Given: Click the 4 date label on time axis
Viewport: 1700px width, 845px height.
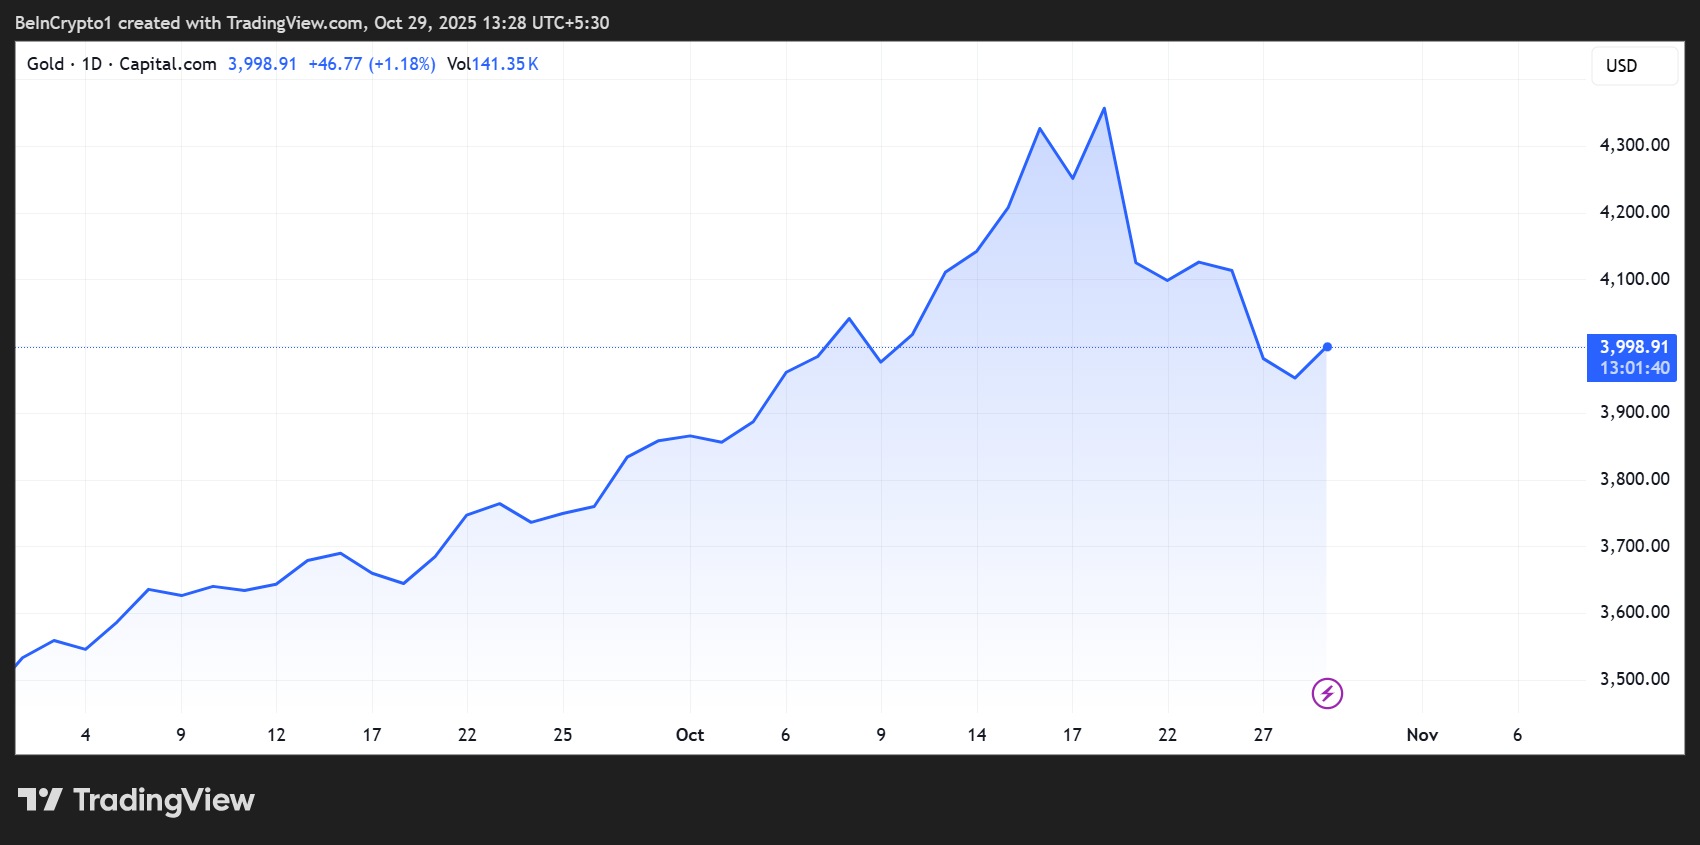Looking at the screenshot, I should point(86,735).
